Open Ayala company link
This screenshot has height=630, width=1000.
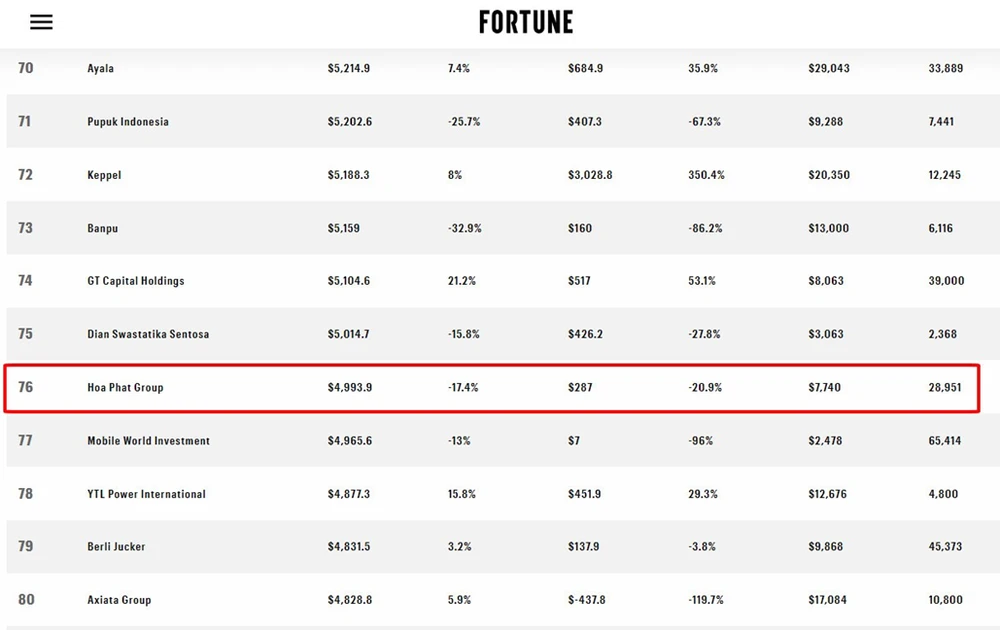pos(101,69)
